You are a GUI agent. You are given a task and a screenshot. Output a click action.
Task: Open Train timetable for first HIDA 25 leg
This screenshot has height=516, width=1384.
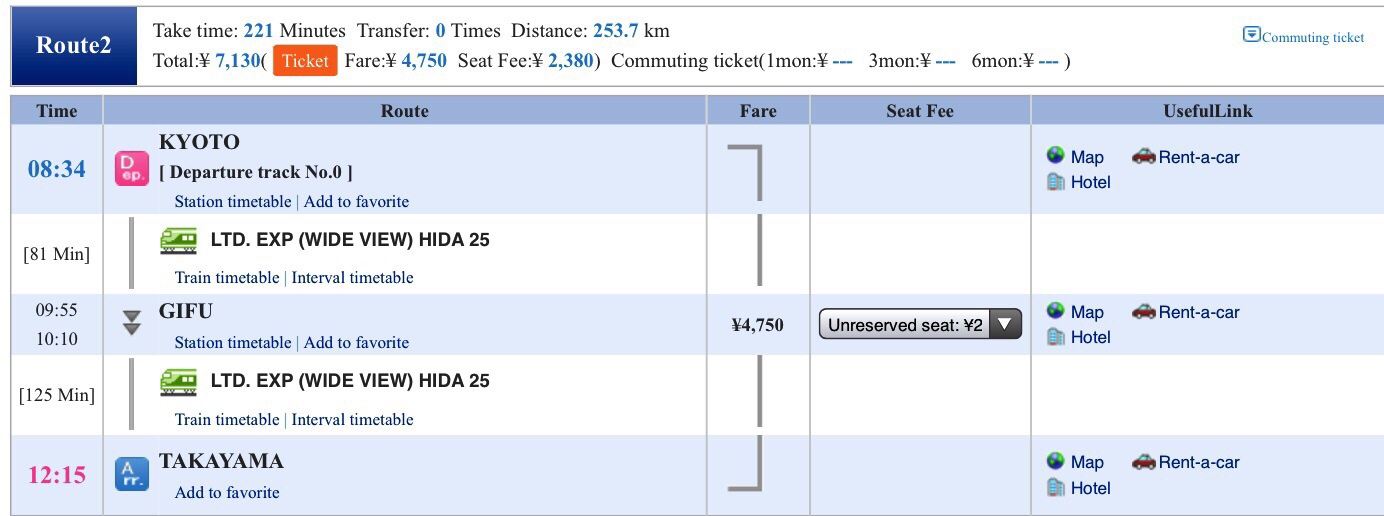pos(227,277)
